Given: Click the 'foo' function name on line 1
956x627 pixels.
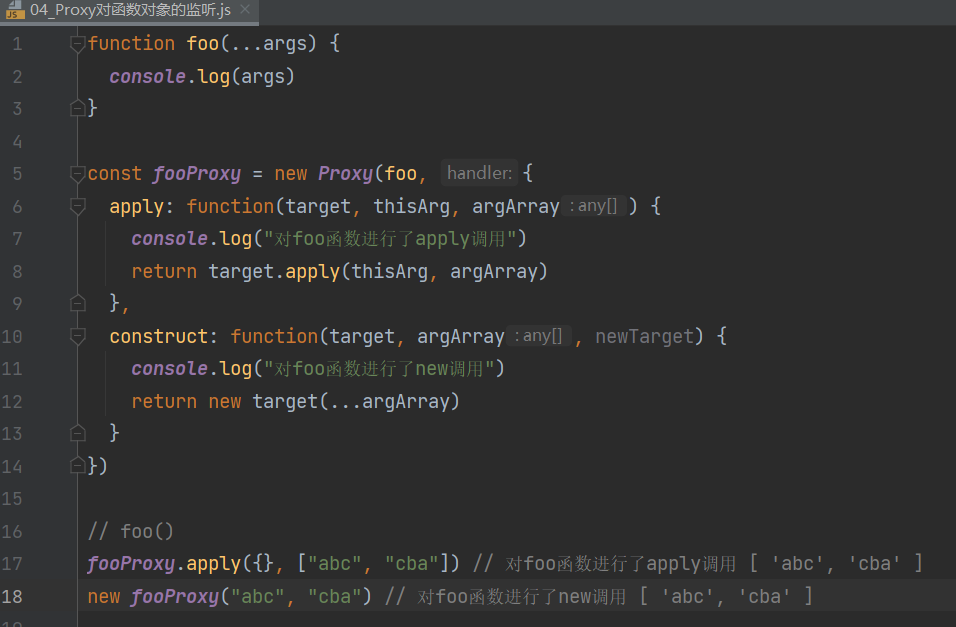Looking at the screenshot, I should (x=202, y=43).
